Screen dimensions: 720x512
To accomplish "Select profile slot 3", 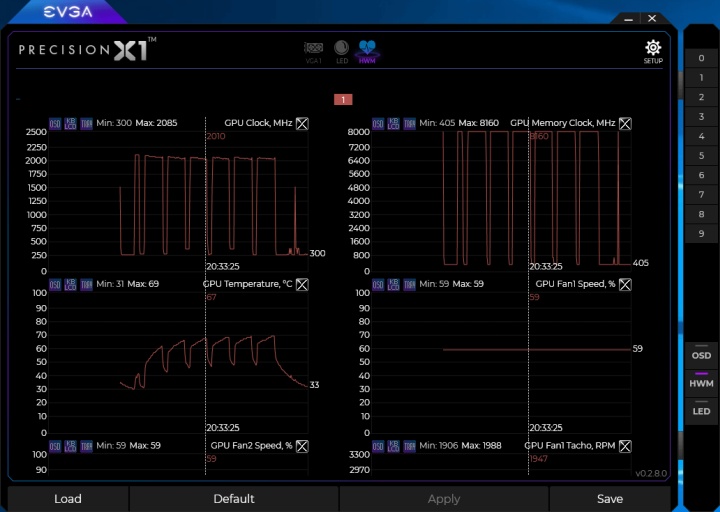I will [701, 117].
